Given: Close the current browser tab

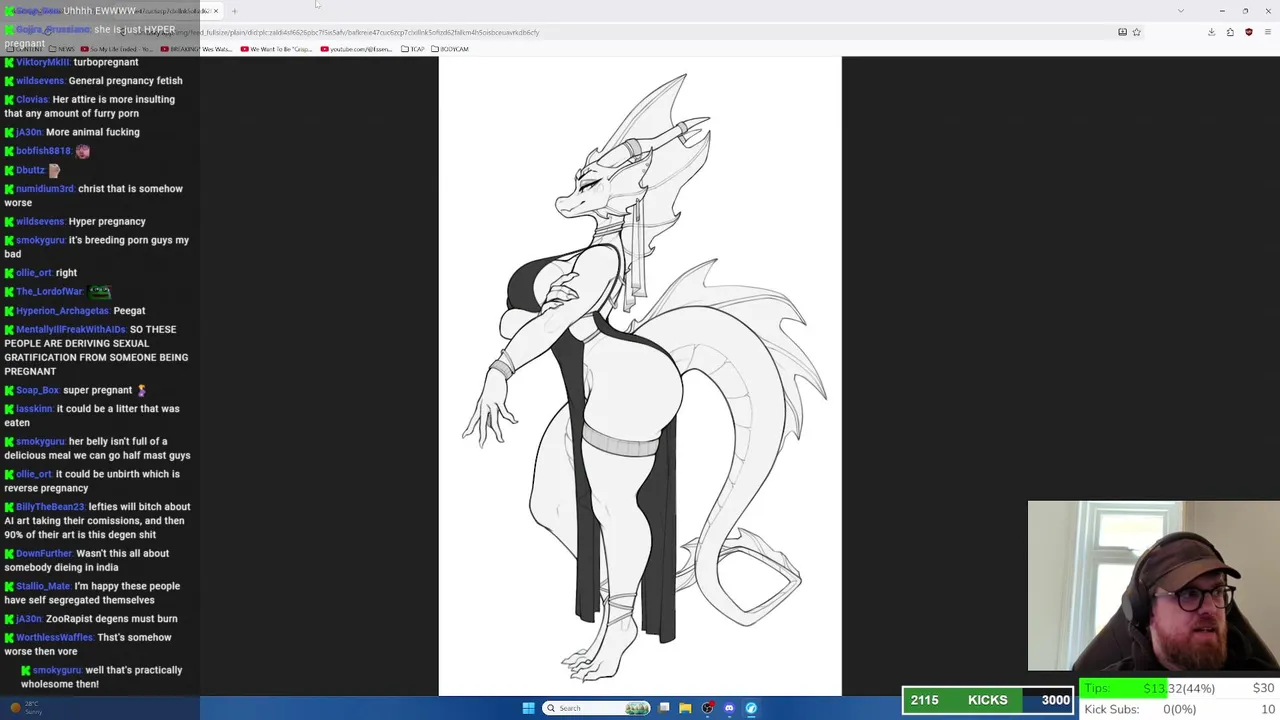Looking at the screenshot, I should 215,11.
